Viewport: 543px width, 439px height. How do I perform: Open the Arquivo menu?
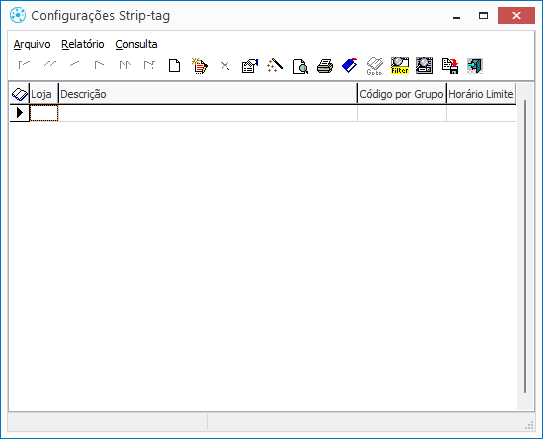pyautogui.click(x=32, y=44)
